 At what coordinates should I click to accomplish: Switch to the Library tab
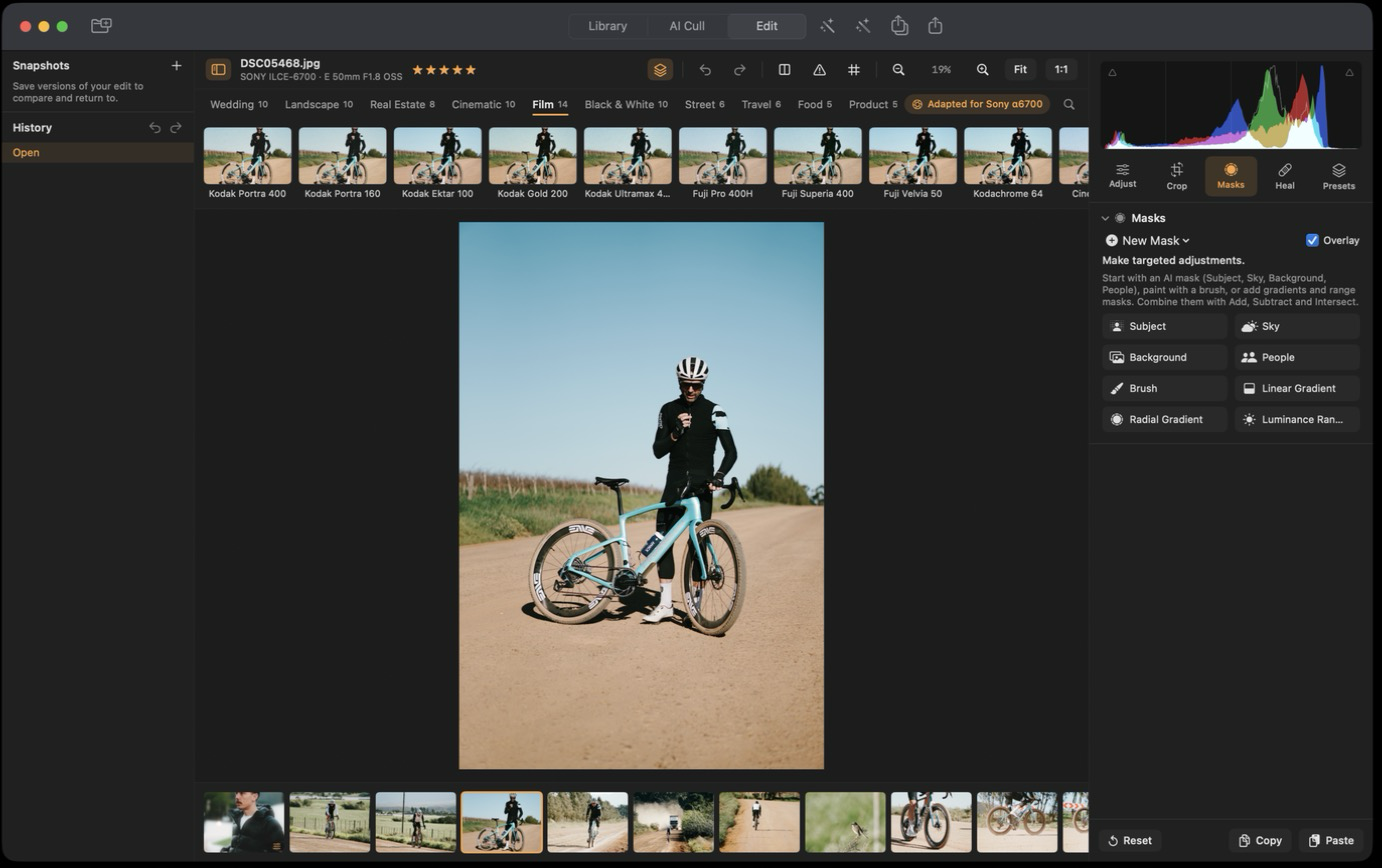(608, 26)
